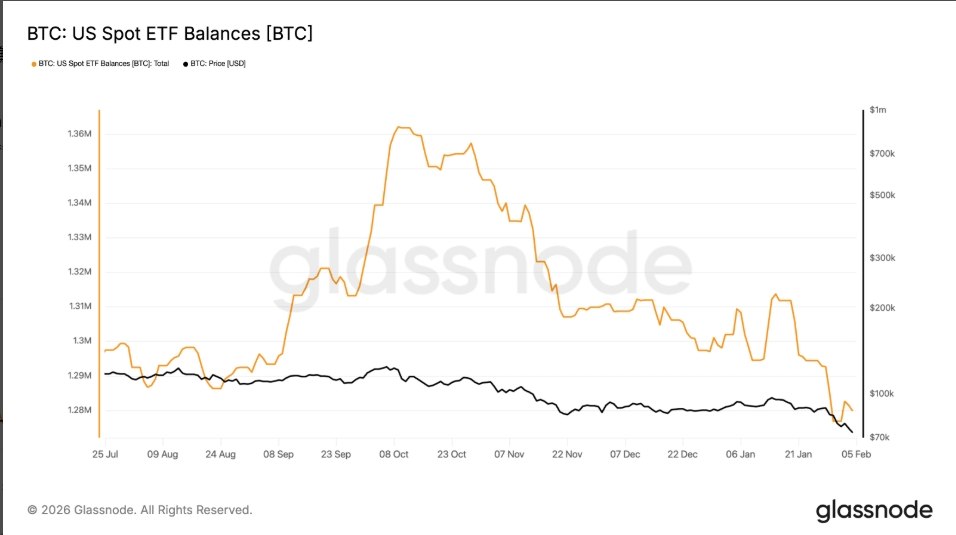Click the glassnode logo at bottom right

tap(874, 510)
